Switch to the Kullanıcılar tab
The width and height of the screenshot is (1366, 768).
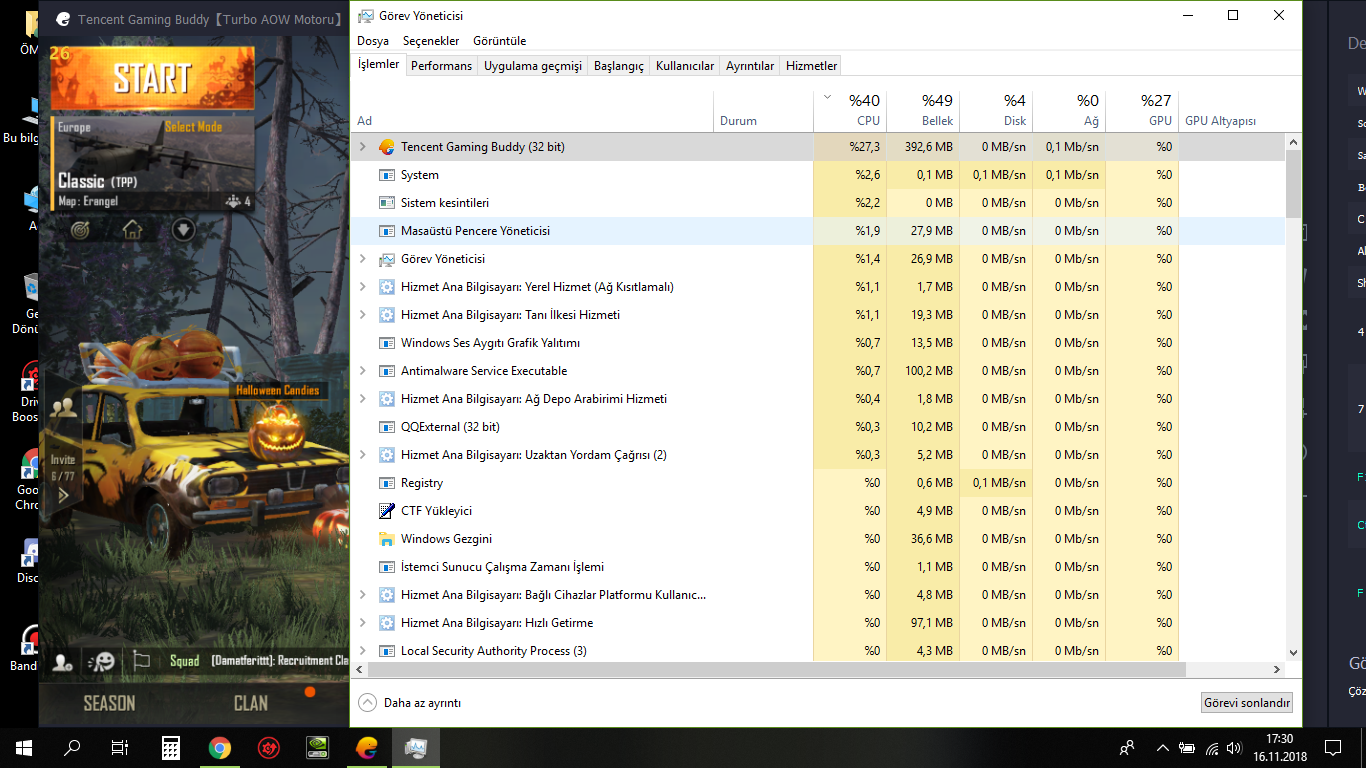tap(685, 66)
